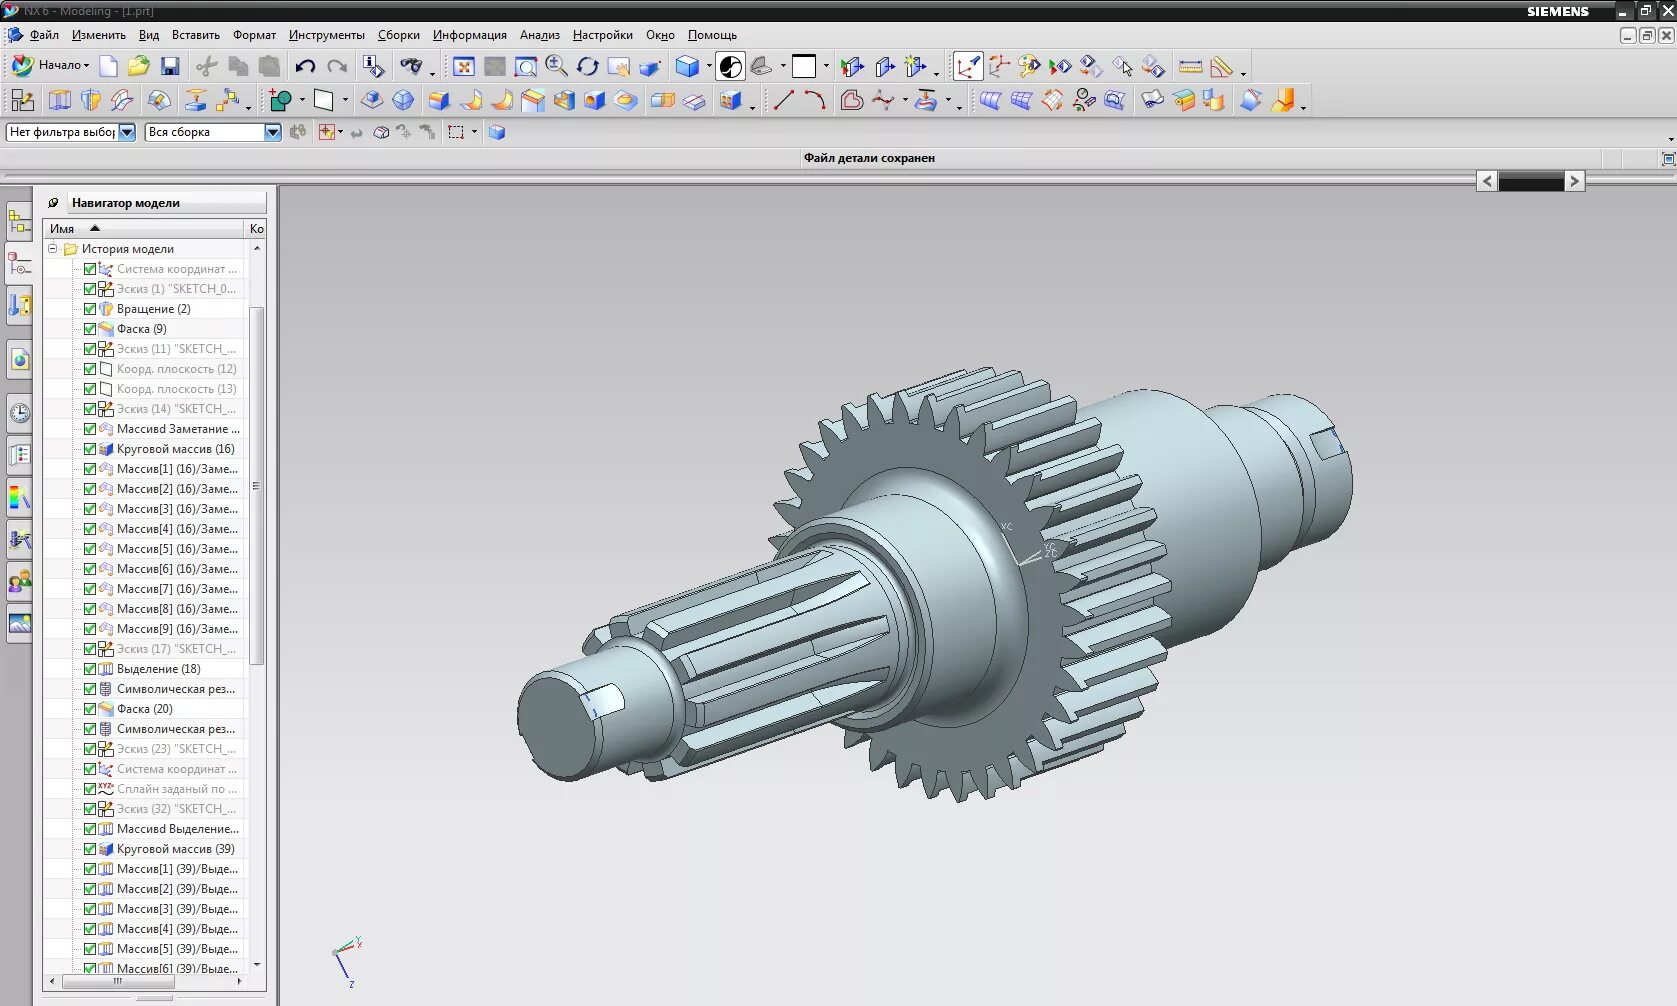The image size is (1677, 1006).
Task: Open the Анализ menu
Action: [x=540, y=35]
